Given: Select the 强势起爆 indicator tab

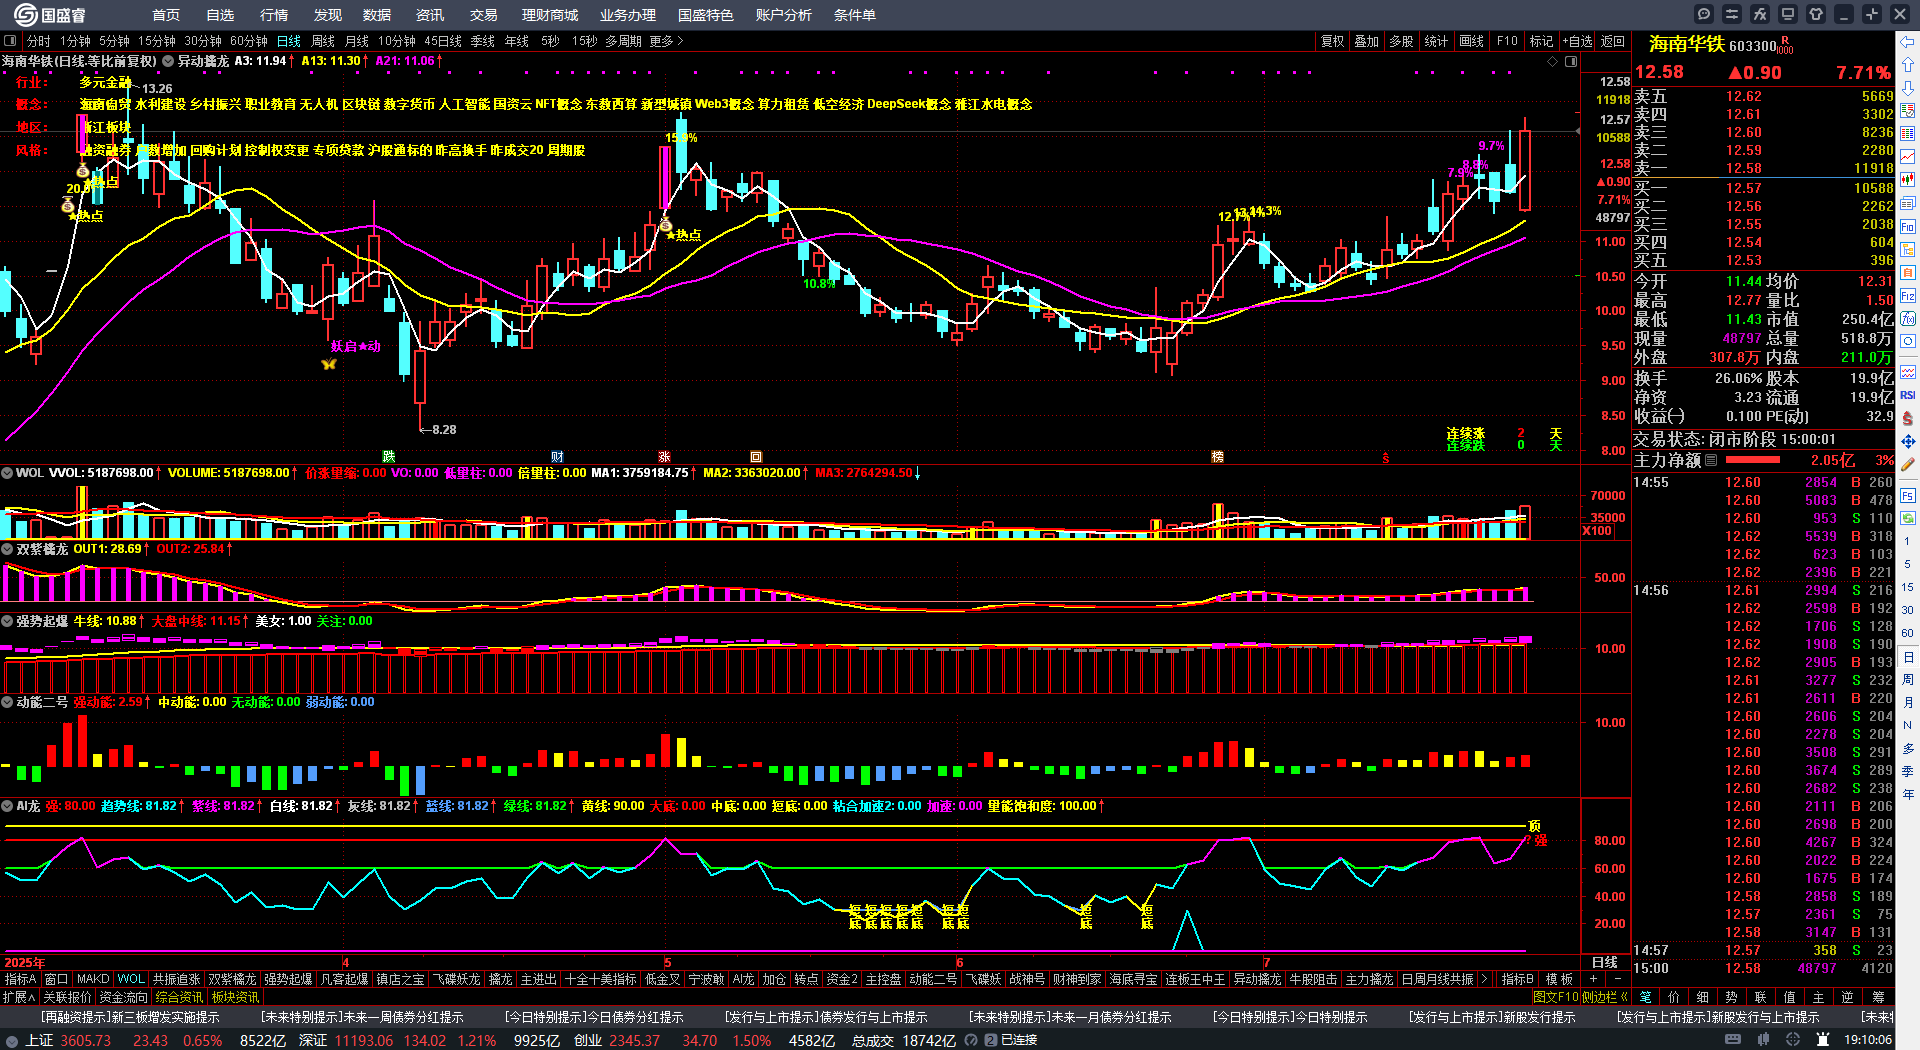Looking at the screenshot, I should click(x=288, y=979).
